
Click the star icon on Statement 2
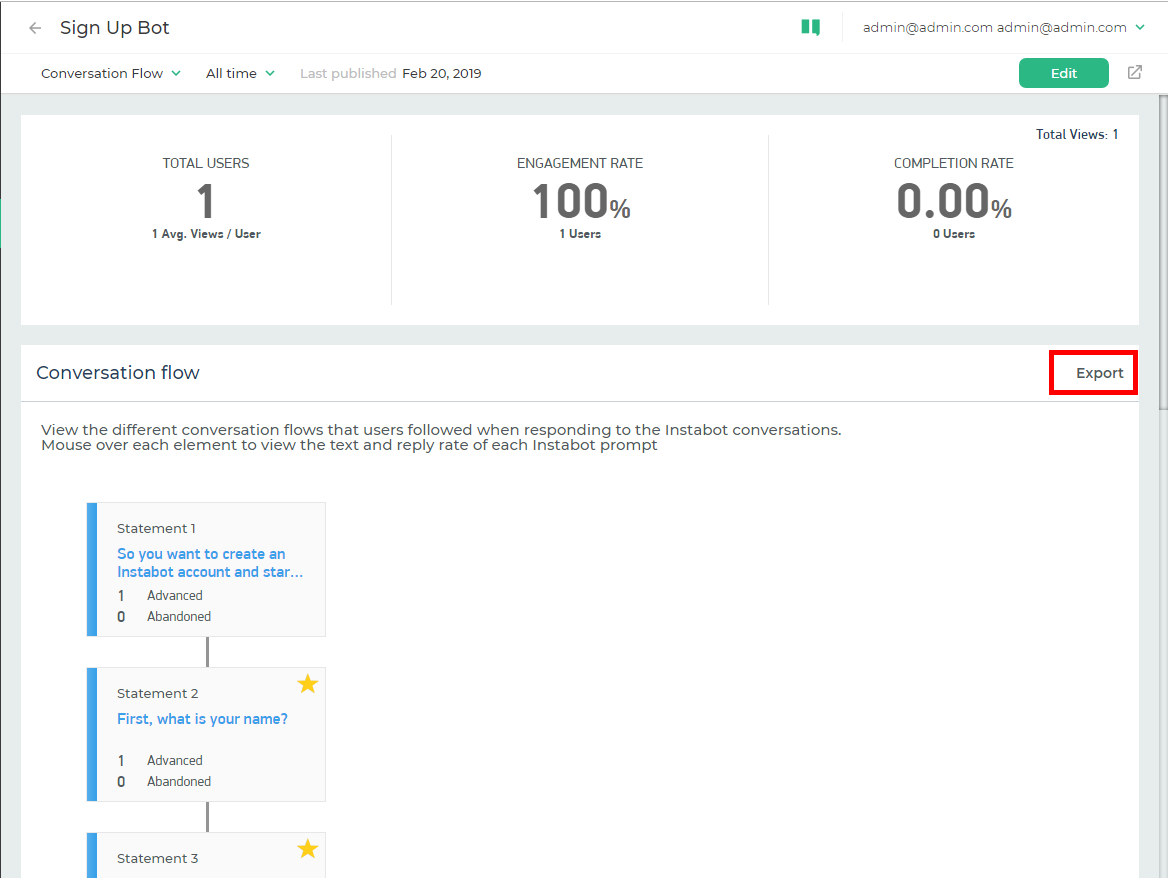[x=308, y=684]
